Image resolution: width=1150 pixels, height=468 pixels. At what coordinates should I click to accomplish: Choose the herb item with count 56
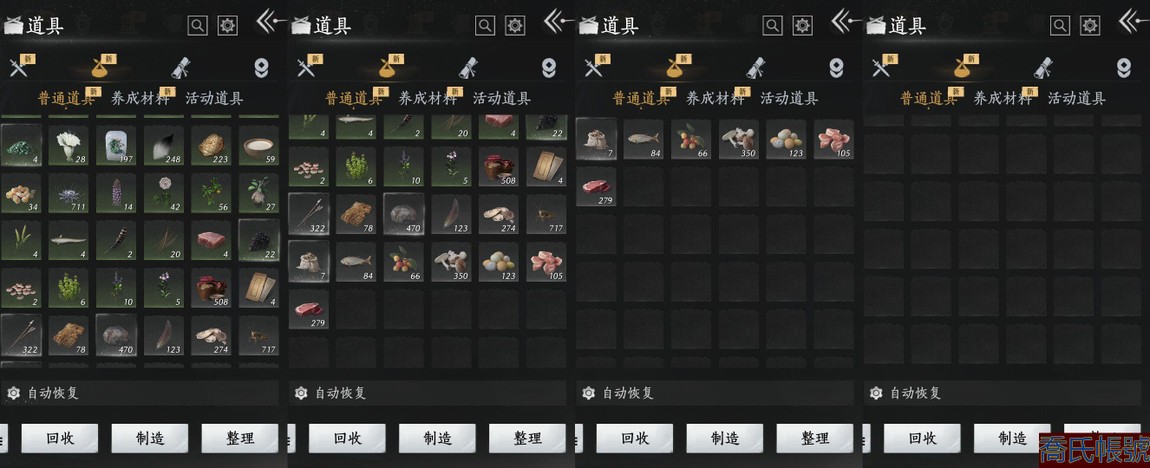(211, 193)
